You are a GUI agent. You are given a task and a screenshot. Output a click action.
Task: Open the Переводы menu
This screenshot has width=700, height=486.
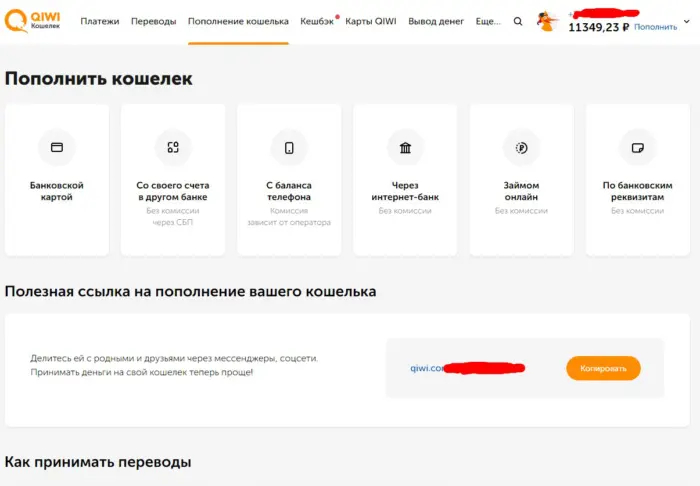(154, 21)
